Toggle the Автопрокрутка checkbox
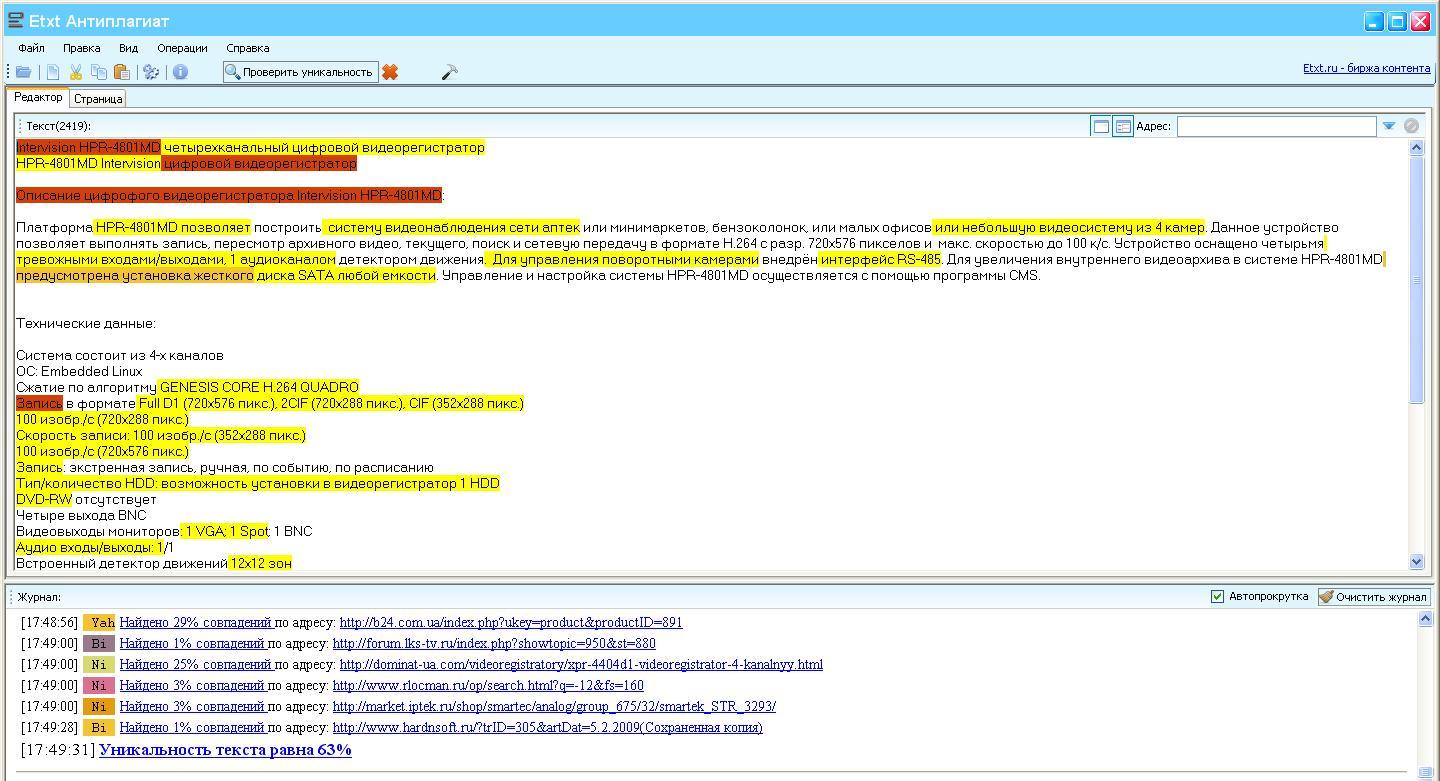 (x=1217, y=597)
